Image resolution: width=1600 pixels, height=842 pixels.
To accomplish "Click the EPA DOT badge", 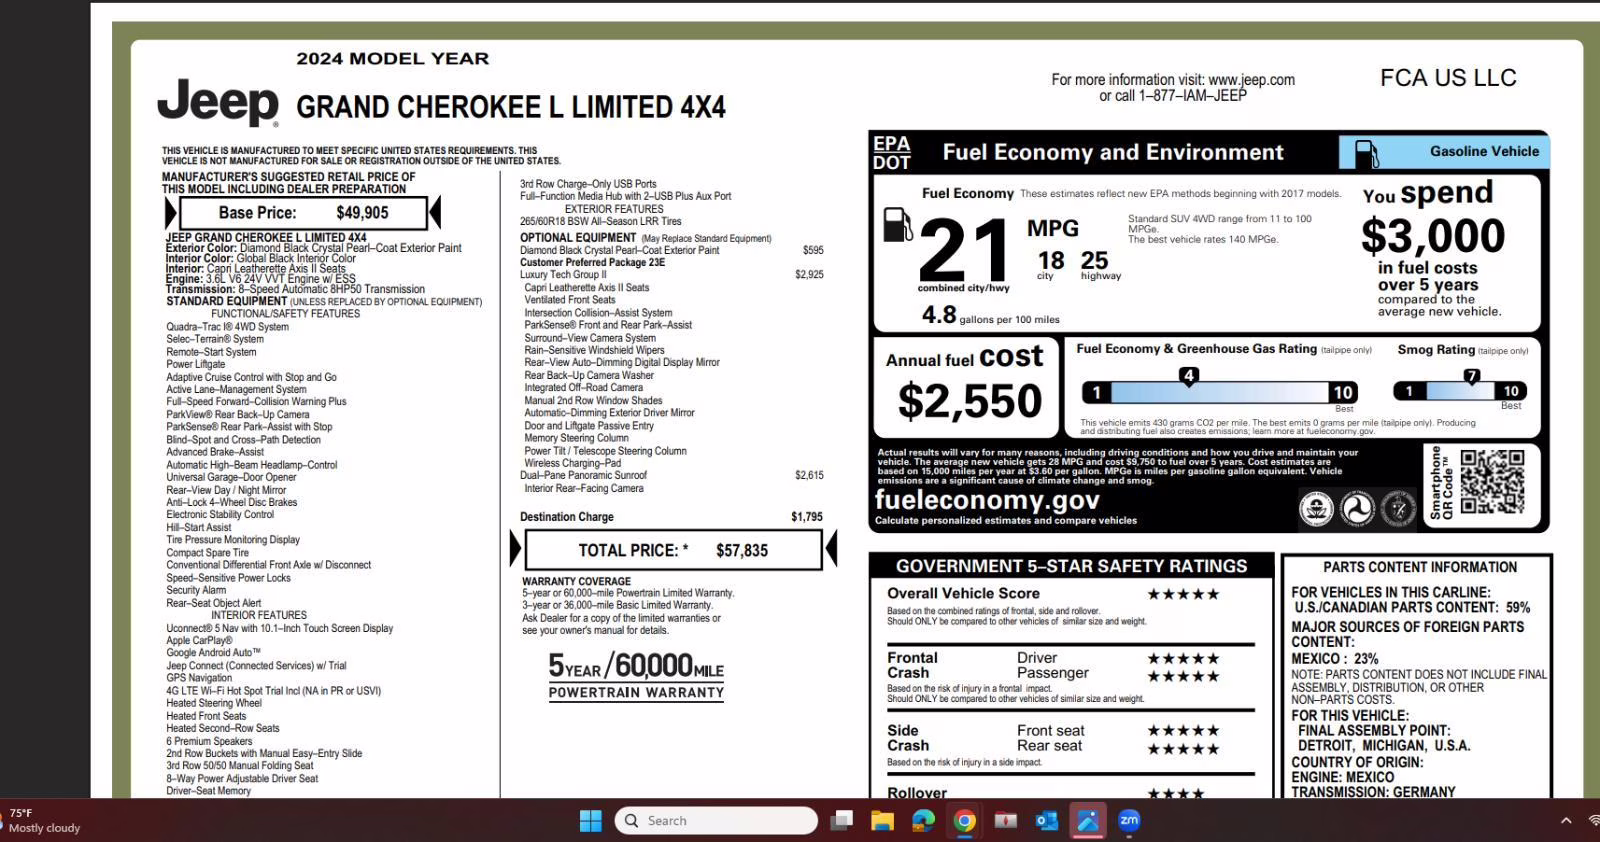I will coord(892,153).
